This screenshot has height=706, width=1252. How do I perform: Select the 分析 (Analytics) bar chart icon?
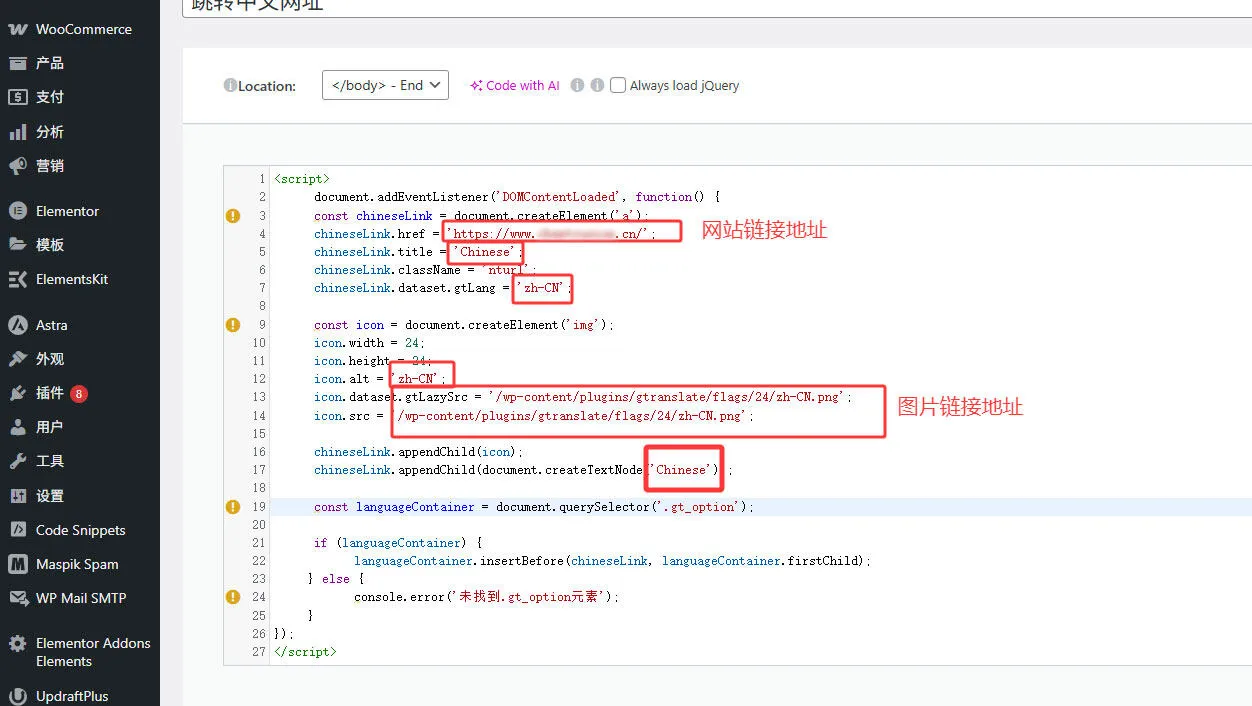point(18,132)
